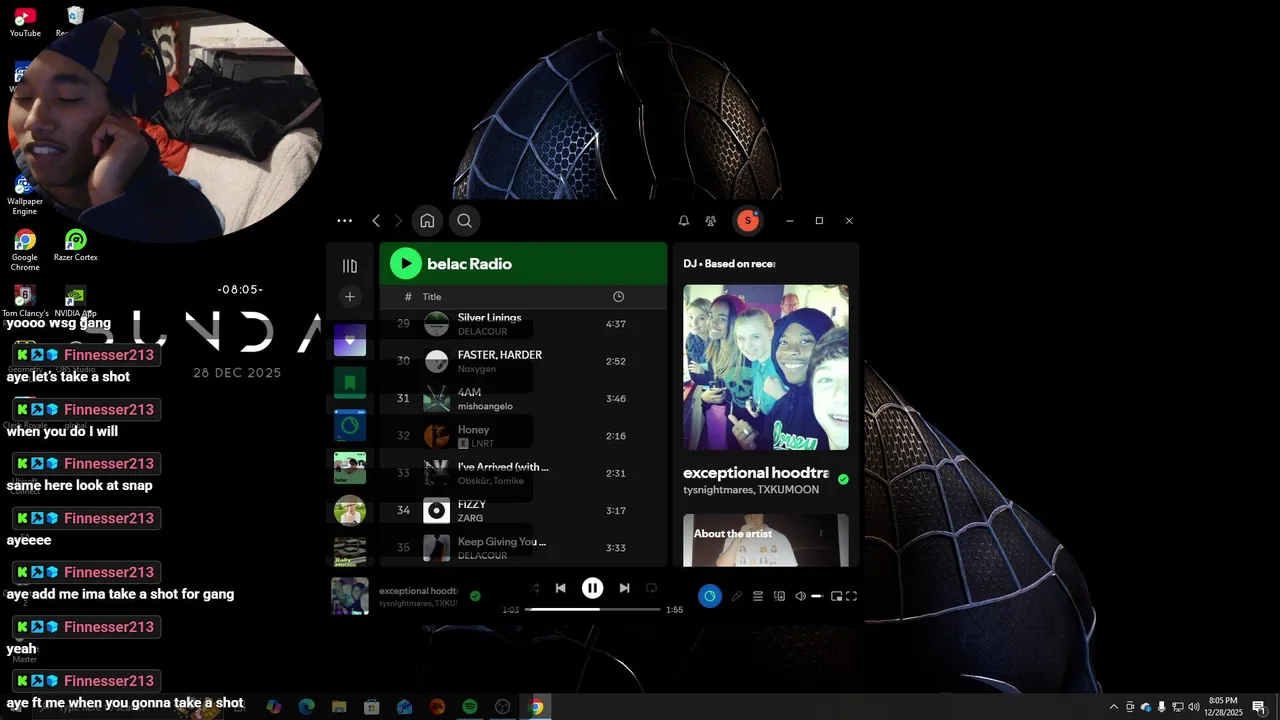1280x720 pixels.
Task: Connect to a device
Action: click(x=779, y=596)
